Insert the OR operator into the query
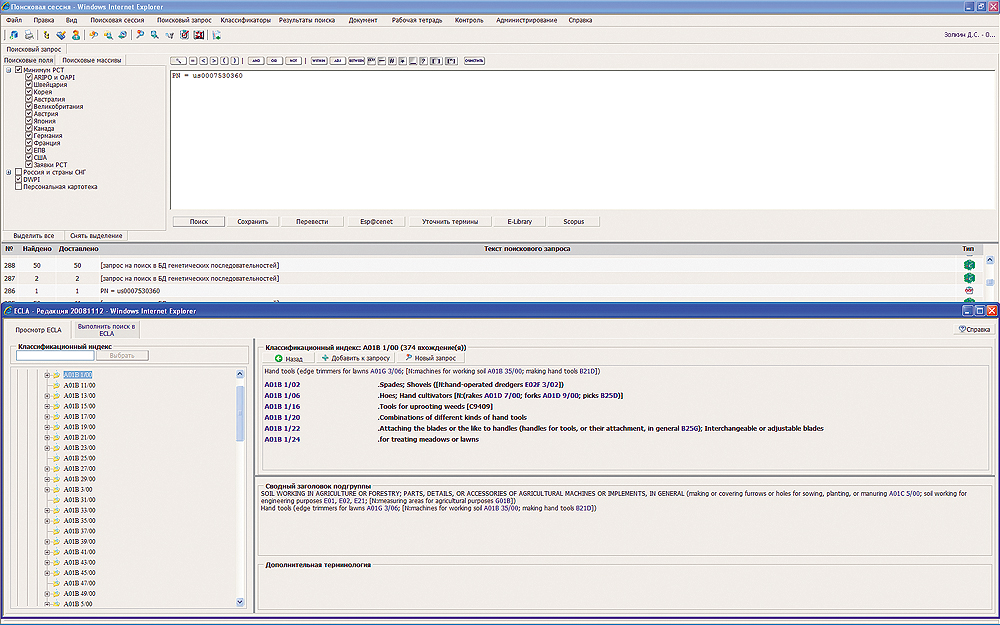1000x625 pixels. 275,60
